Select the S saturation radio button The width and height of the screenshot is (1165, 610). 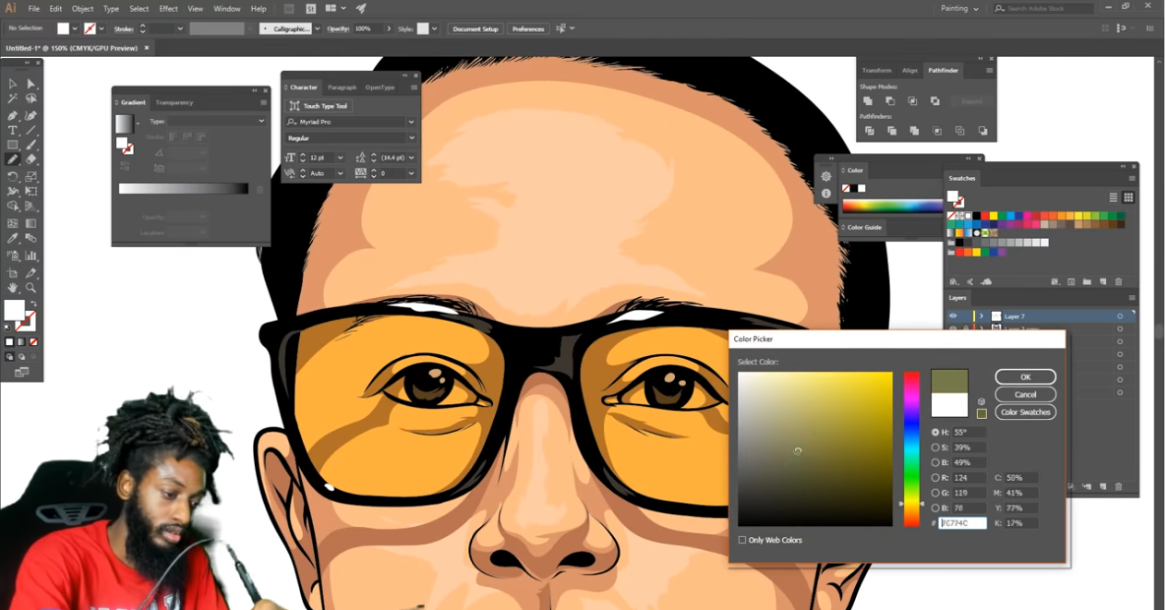(x=935, y=447)
